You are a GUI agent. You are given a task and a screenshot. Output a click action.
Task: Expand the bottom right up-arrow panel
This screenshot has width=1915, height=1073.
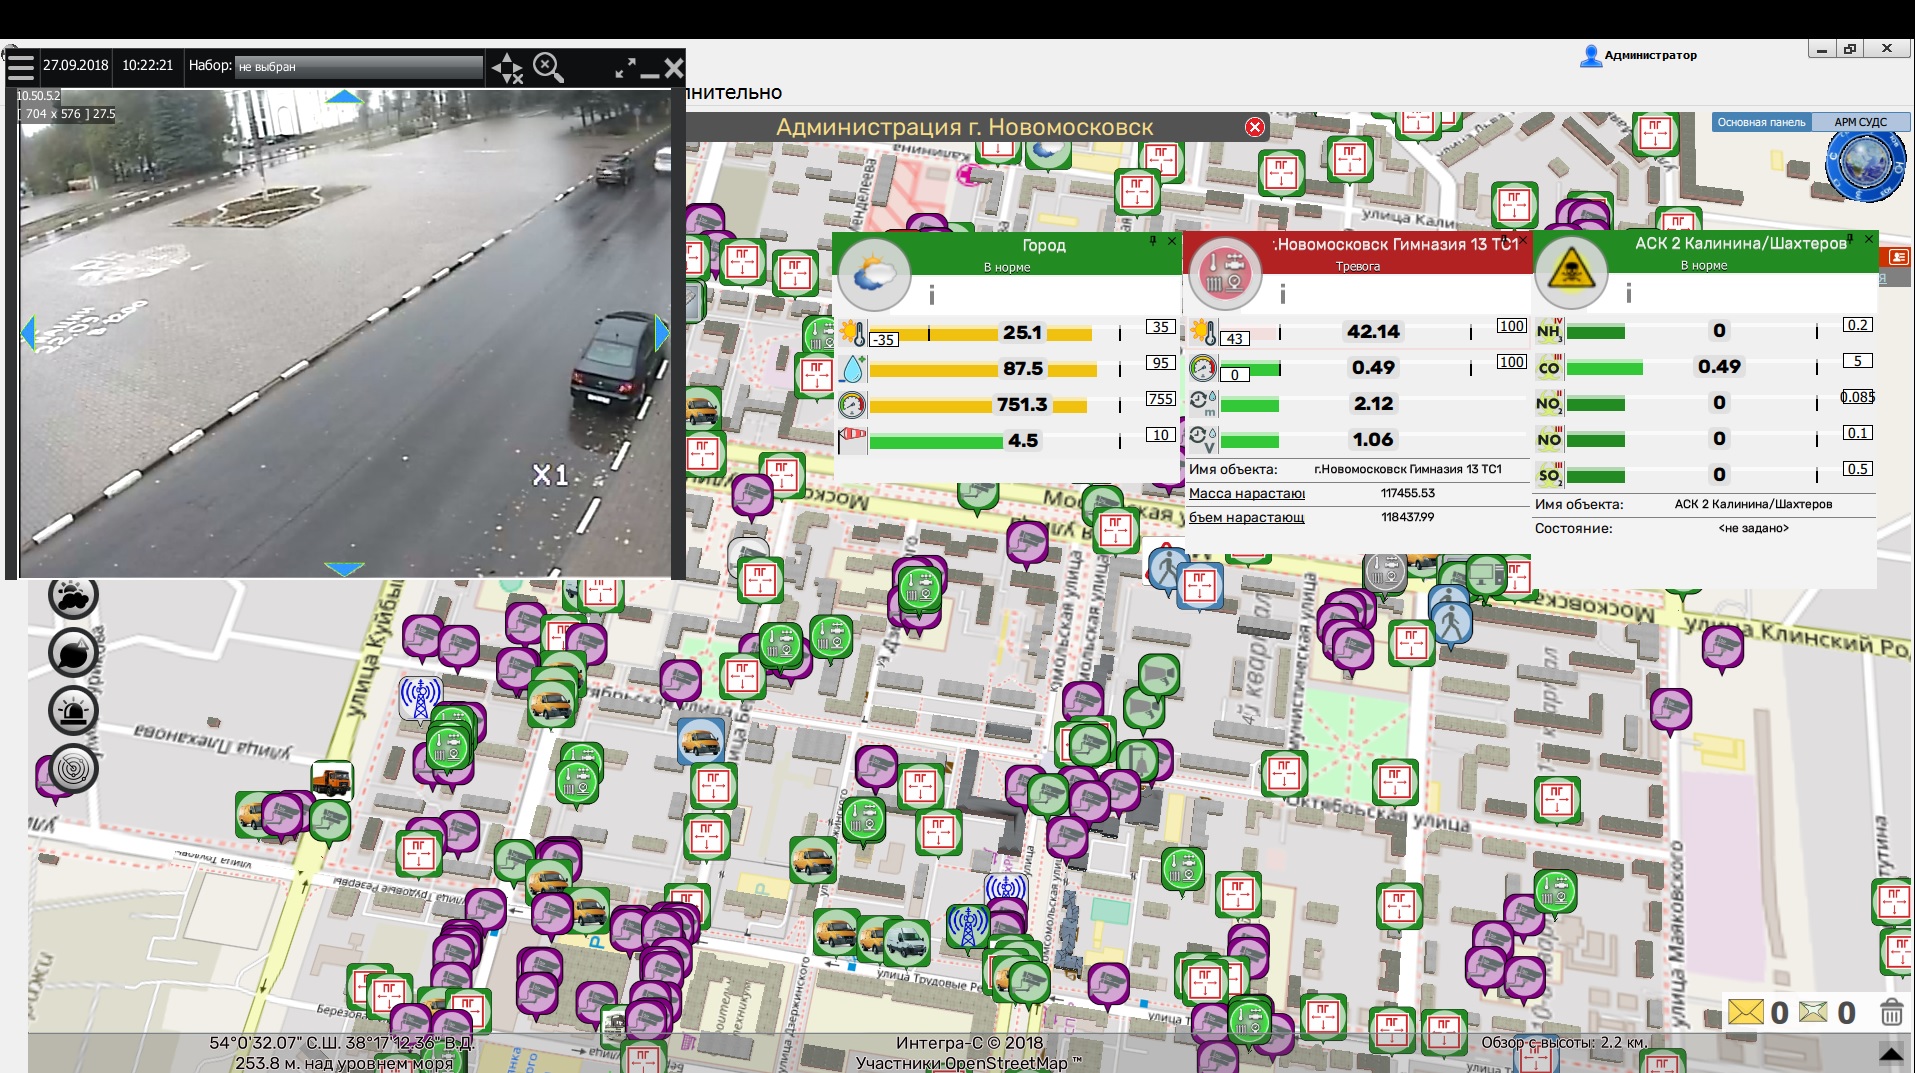[1891, 1054]
